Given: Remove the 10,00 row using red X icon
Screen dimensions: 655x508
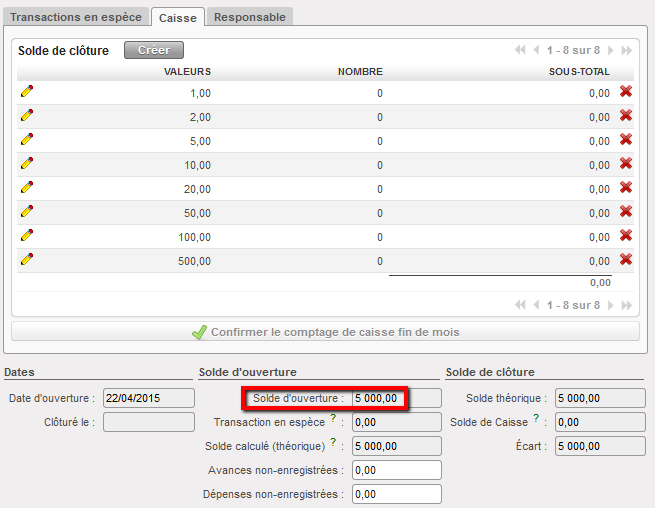Looking at the screenshot, I should 626,164.
